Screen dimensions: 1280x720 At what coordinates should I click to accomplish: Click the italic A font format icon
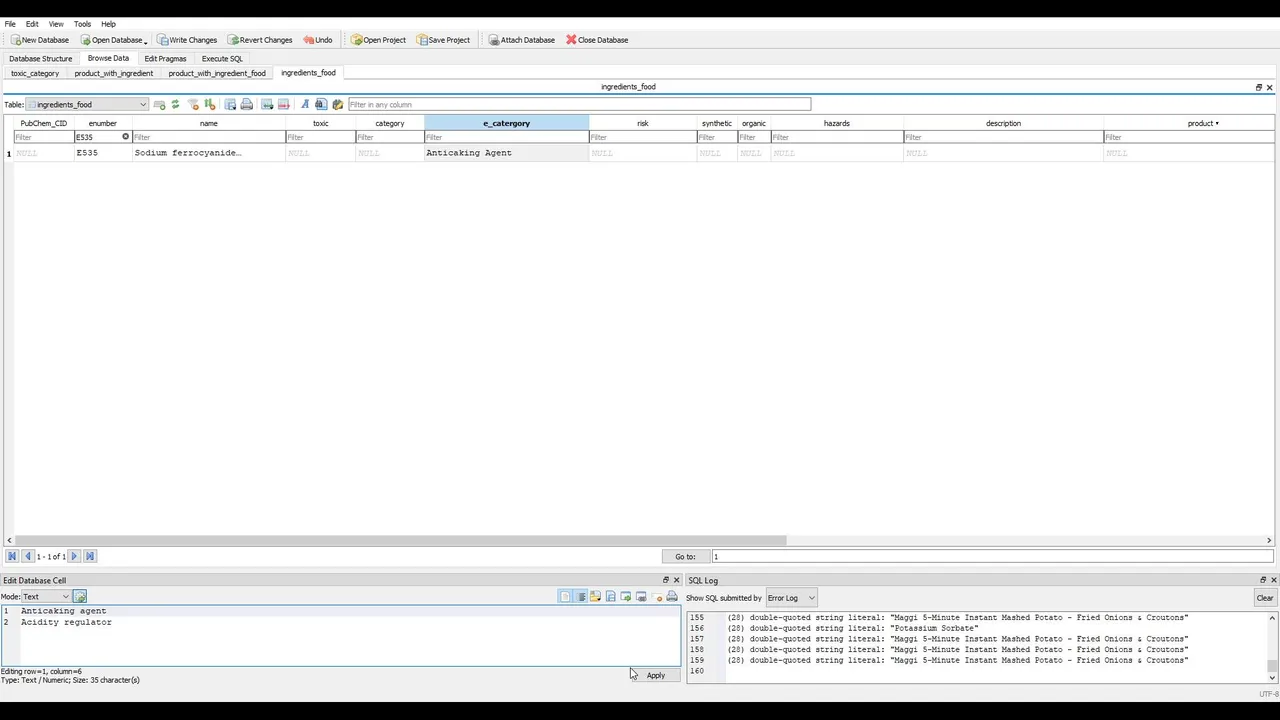coord(305,104)
